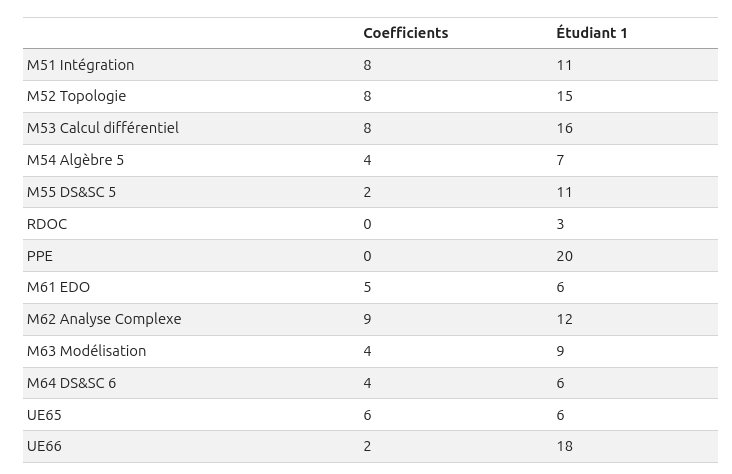Click the M62 Analyse Complexe label
This screenshot has width=732, height=474.
coord(104,319)
